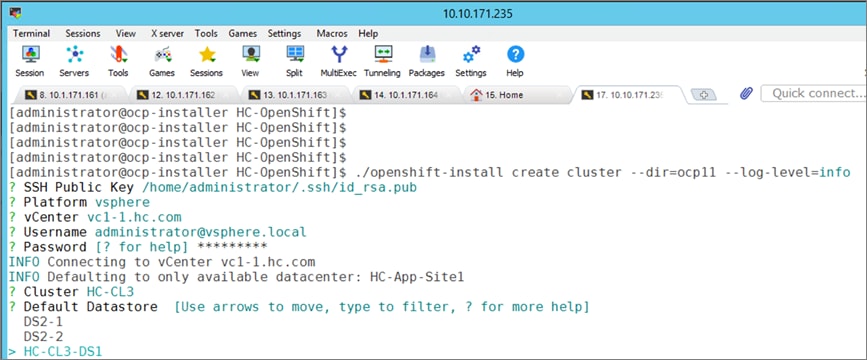Click the Help question mark icon
The image size is (867, 360).
tap(515, 61)
